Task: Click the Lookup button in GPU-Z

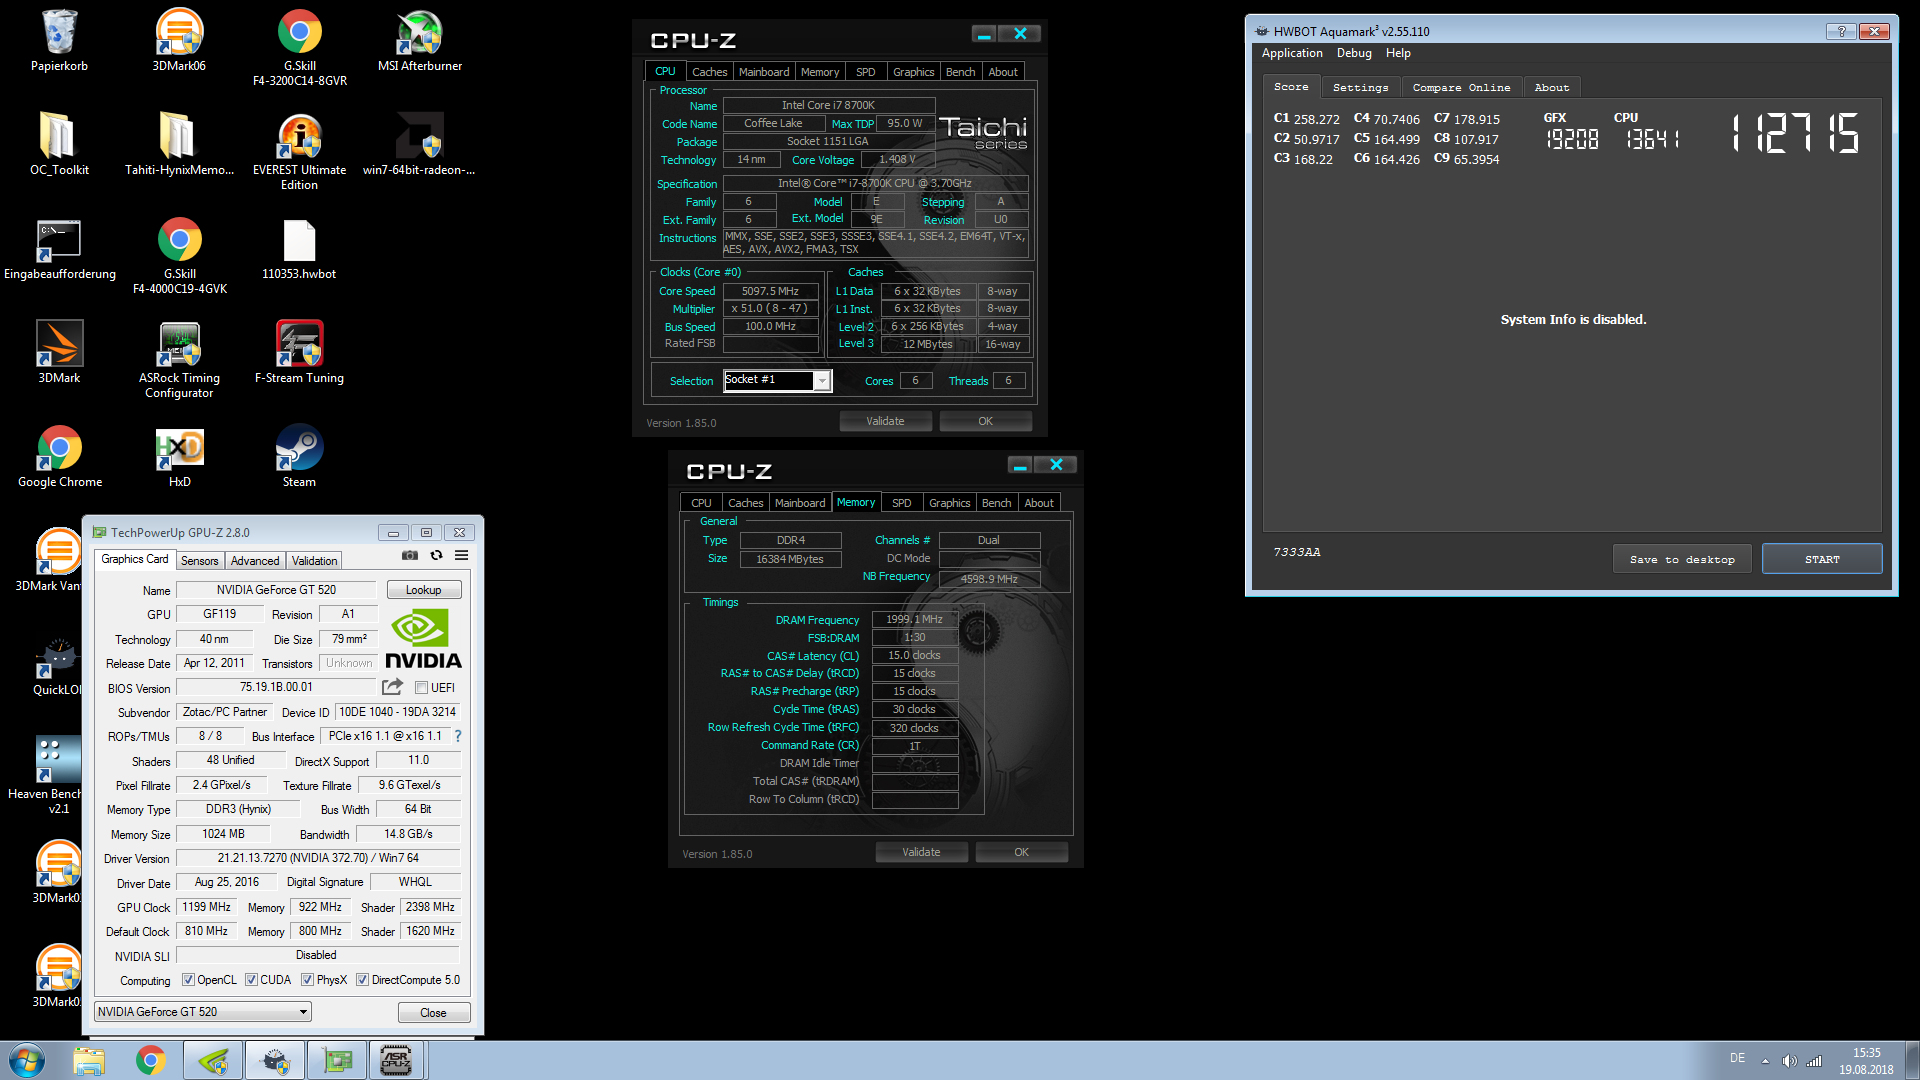Action: click(424, 590)
